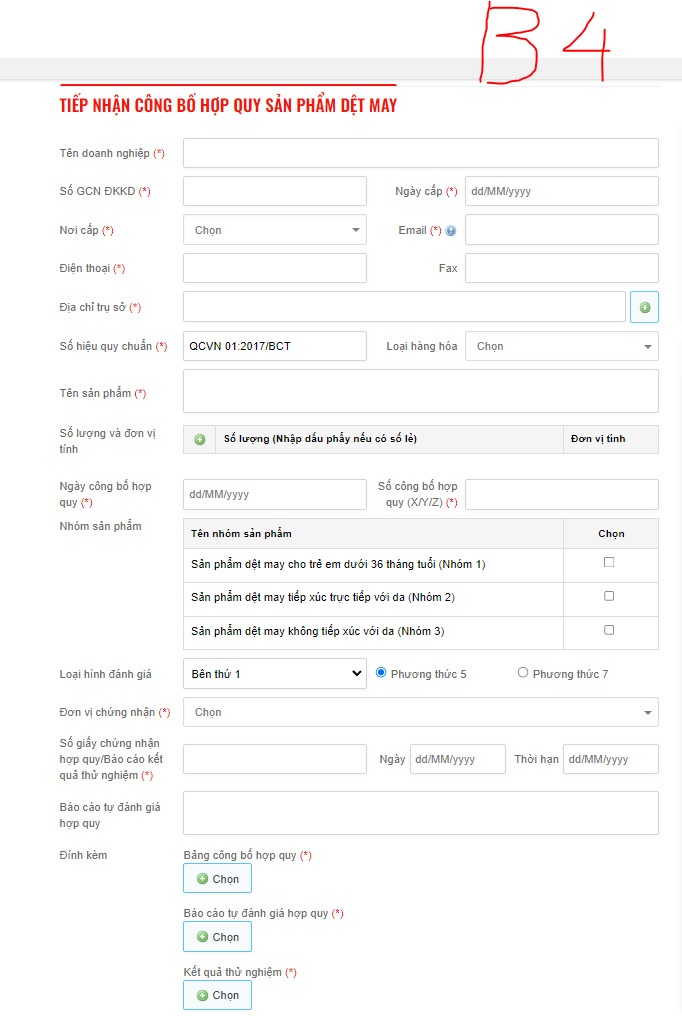The height and width of the screenshot is (1016, 682).
Task: Click 'Sản phẩm dệt may cho trẻ em dưới 36 tháng tuổi (Nhóm 1)' text
Action: [338, 564]
